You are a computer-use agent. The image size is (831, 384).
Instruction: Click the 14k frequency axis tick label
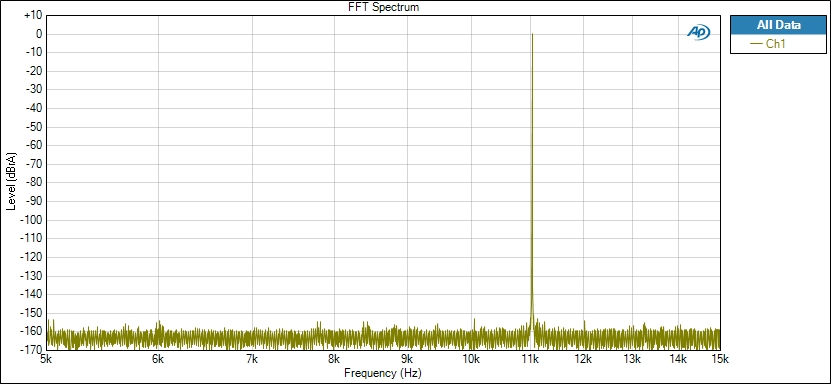click(678, 359)
